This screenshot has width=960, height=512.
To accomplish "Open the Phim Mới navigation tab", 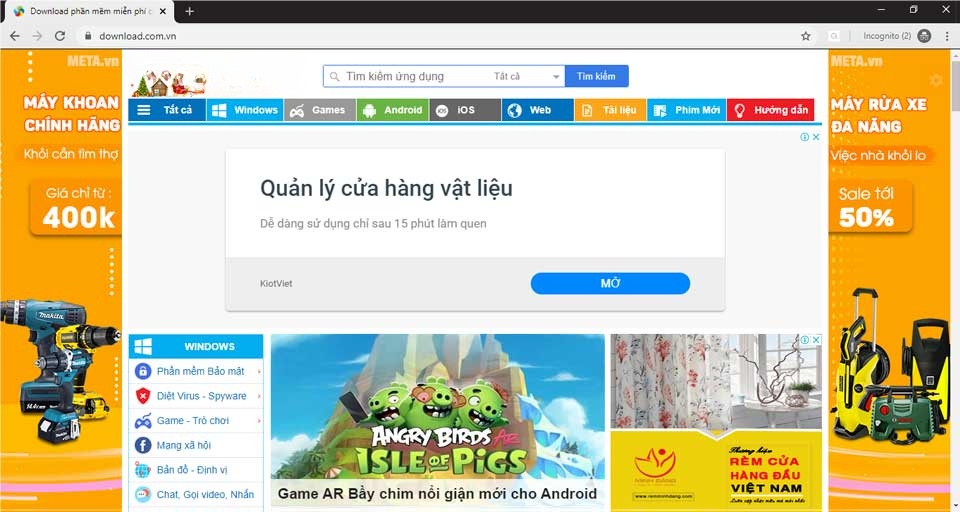I will pyautogui.click(x=686, y=110).
